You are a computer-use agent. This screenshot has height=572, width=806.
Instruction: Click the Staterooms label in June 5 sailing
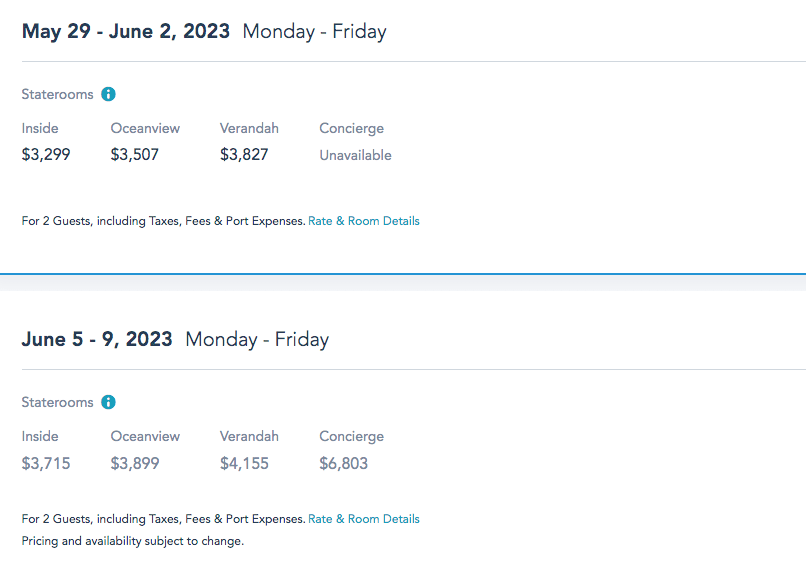click(57, 402)
